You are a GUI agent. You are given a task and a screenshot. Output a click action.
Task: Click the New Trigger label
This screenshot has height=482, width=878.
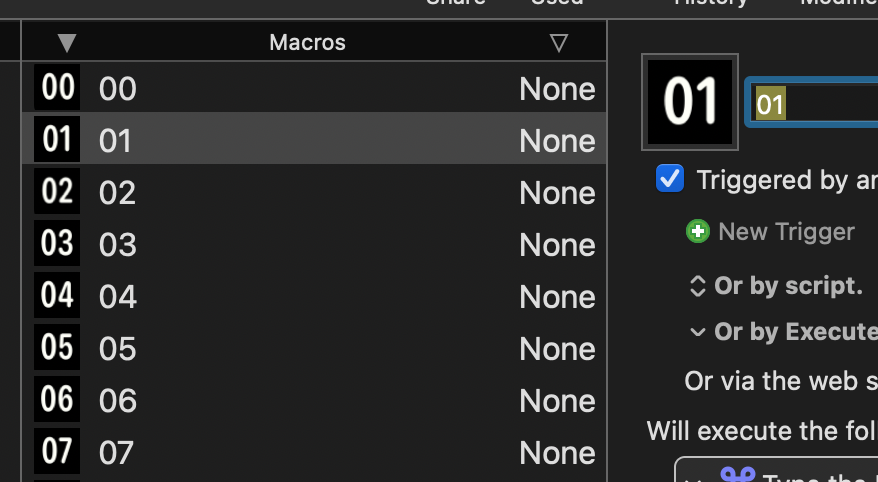pos(786,232)
